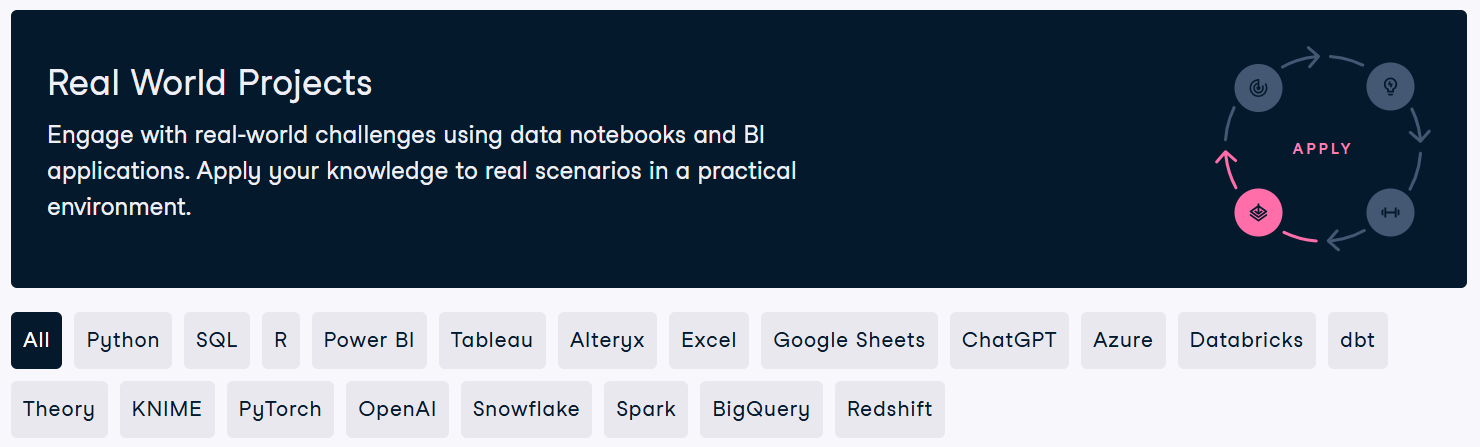Select the All filter chip
1480x447 pixels.
coord(36,340)
